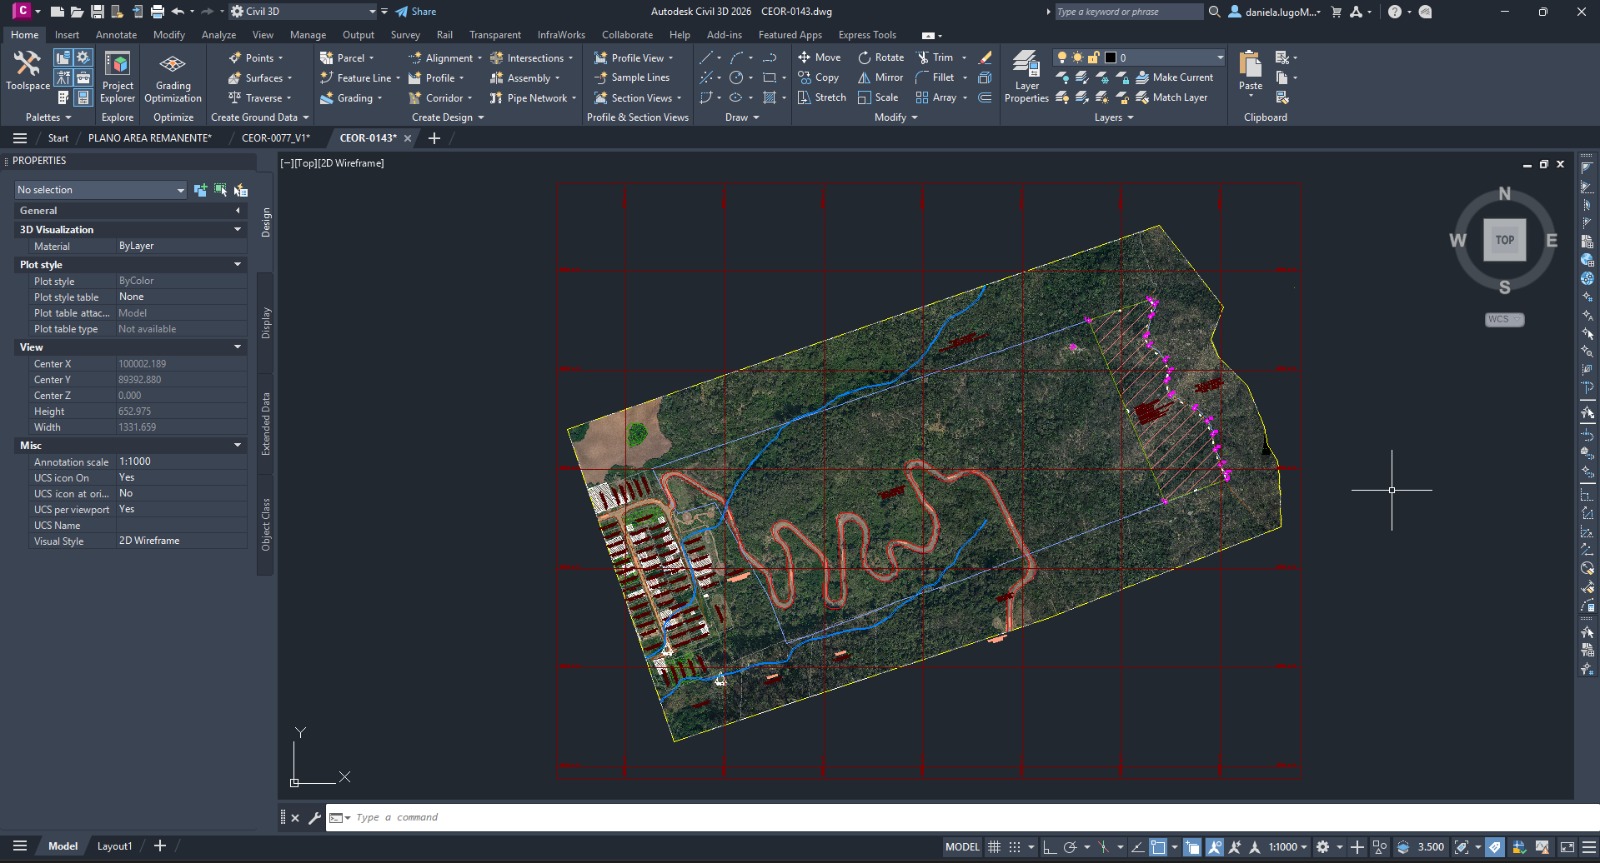1600x863 pixels.
Task: Click the Share icon in title bar
Action: pos(415,12)
